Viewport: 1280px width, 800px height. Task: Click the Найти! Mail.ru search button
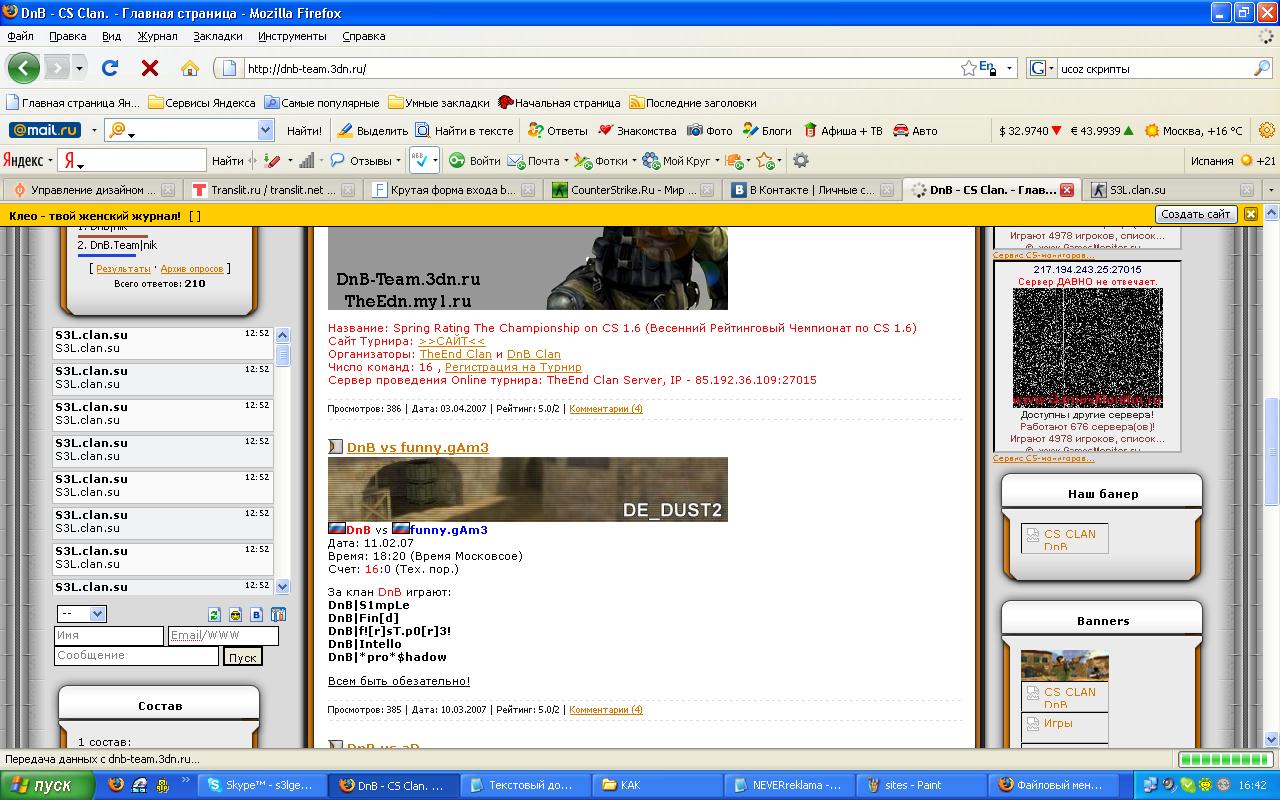pos(304,130)
